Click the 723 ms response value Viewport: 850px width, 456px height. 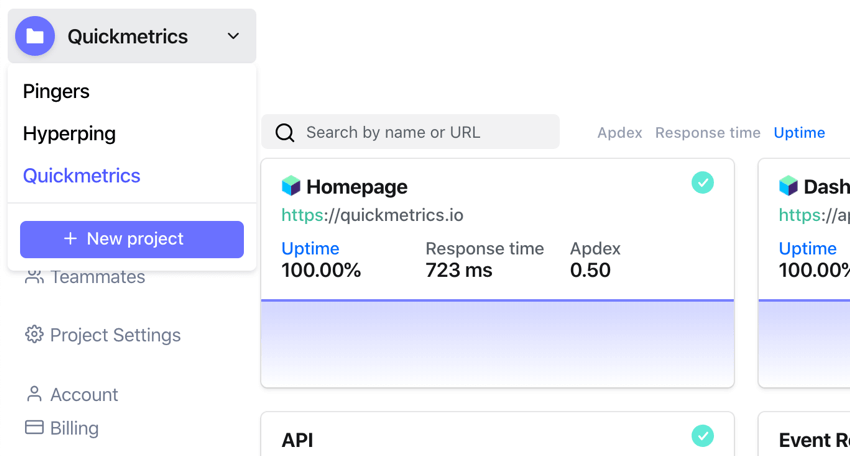coord(459,270)
